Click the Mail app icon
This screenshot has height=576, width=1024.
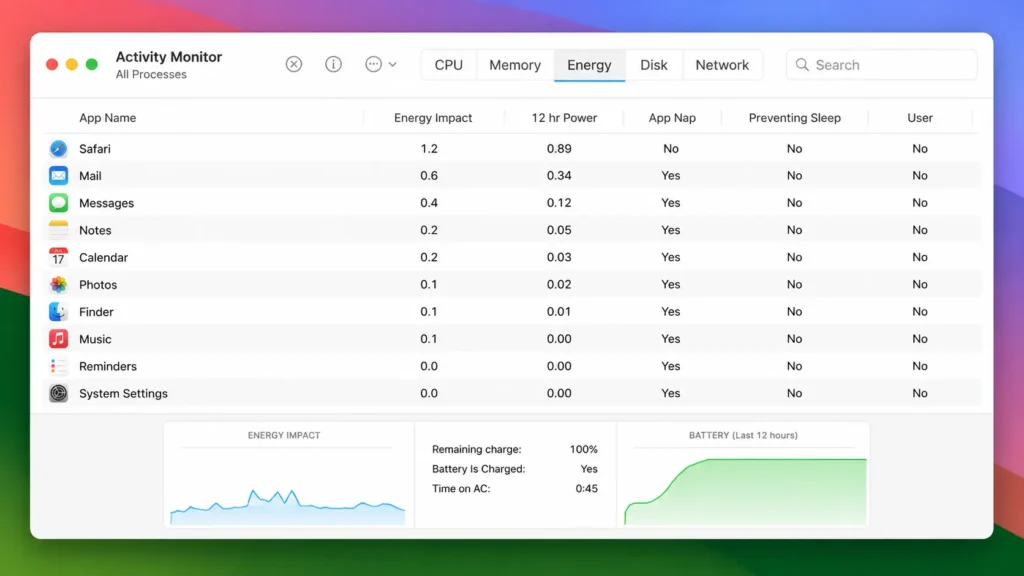click(58, 176)
